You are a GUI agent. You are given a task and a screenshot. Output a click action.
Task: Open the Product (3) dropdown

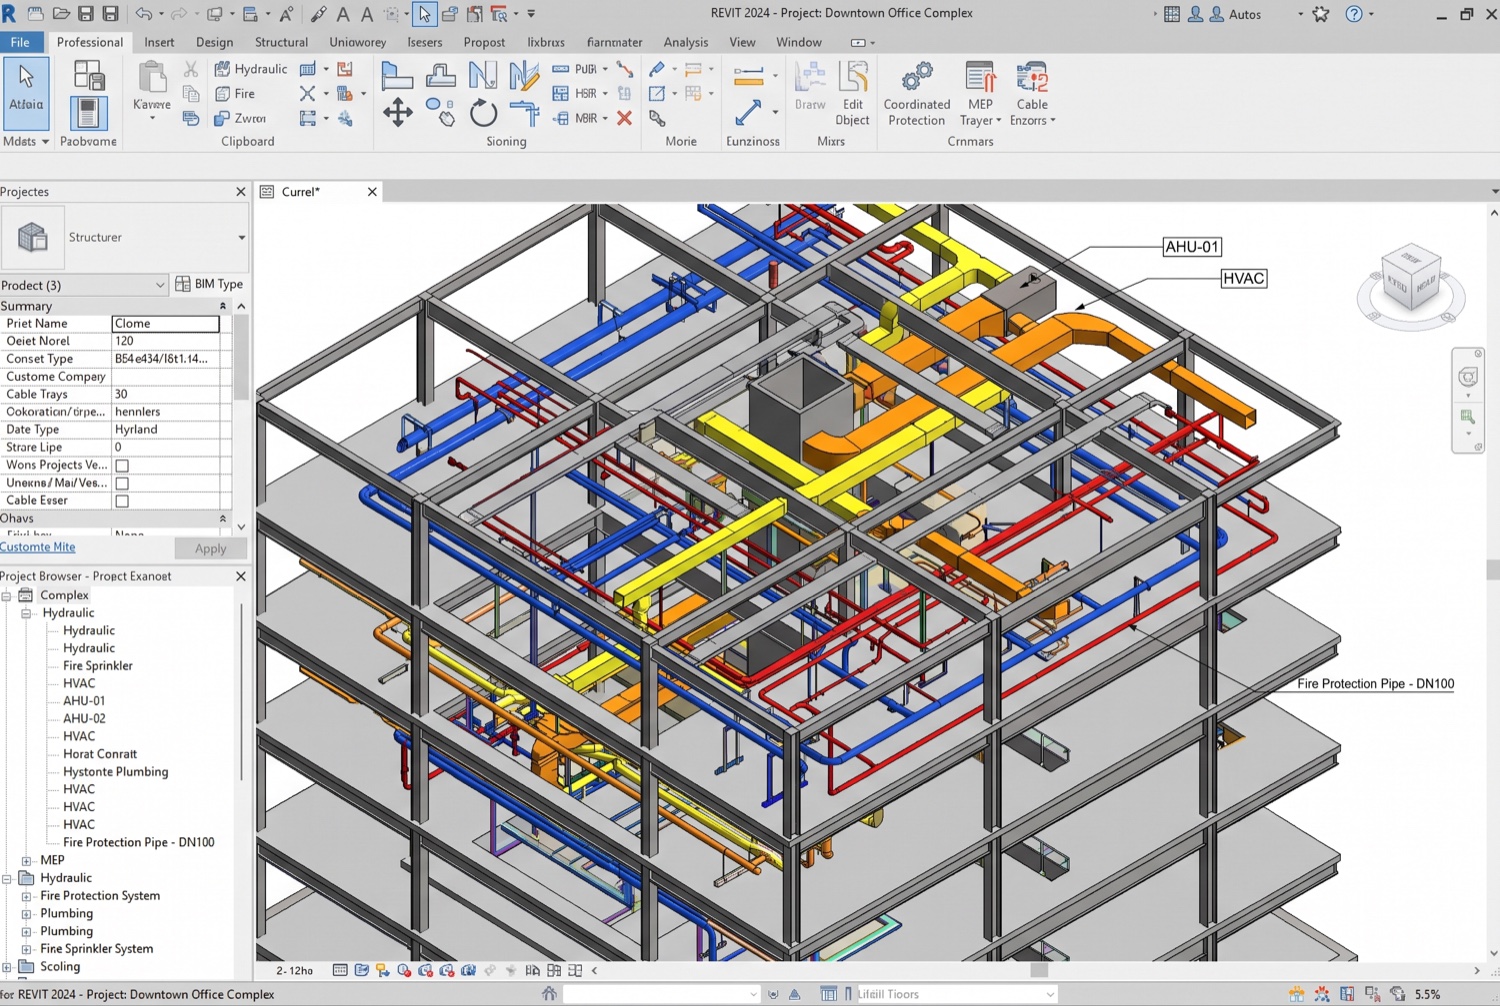(84, 285)
